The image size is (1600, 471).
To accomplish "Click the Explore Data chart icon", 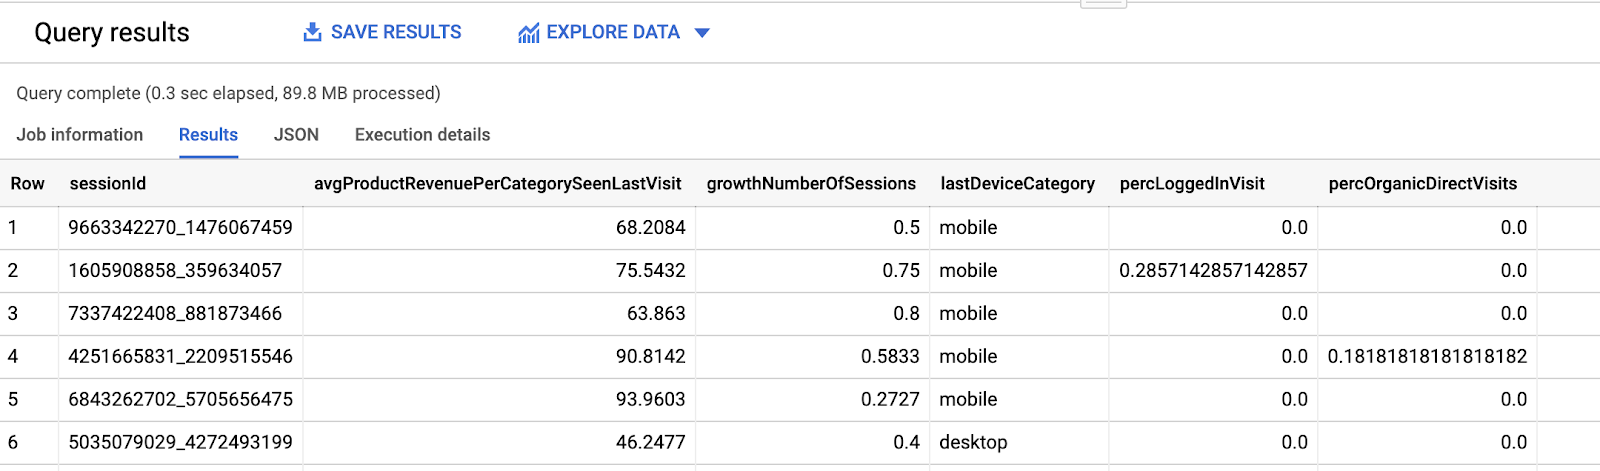I will (528, 33).
